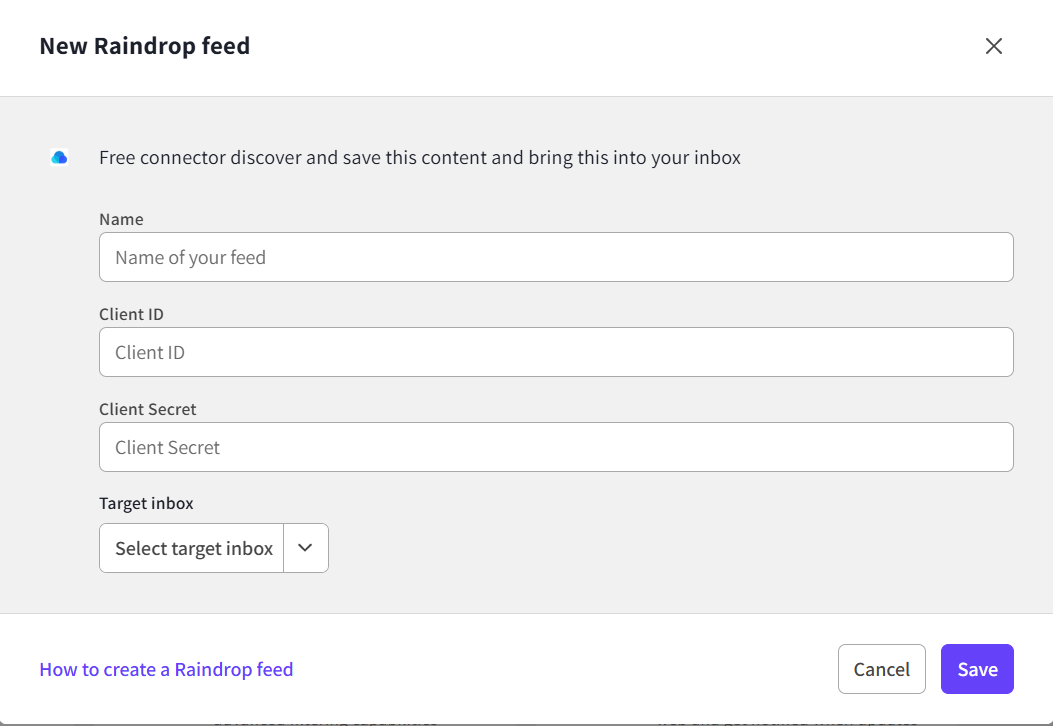Click the 'New Raindrop feed' dialog title
Screen dimensions: 1053x726
[x=144, y=46]
